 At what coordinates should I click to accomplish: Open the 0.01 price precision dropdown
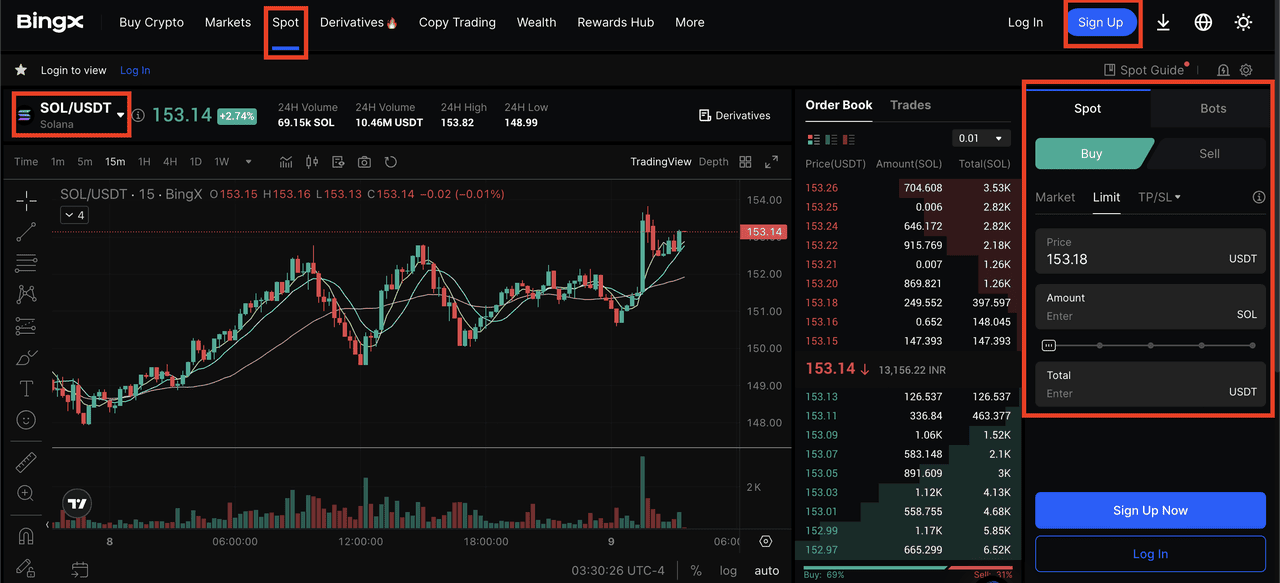point(982,139)
